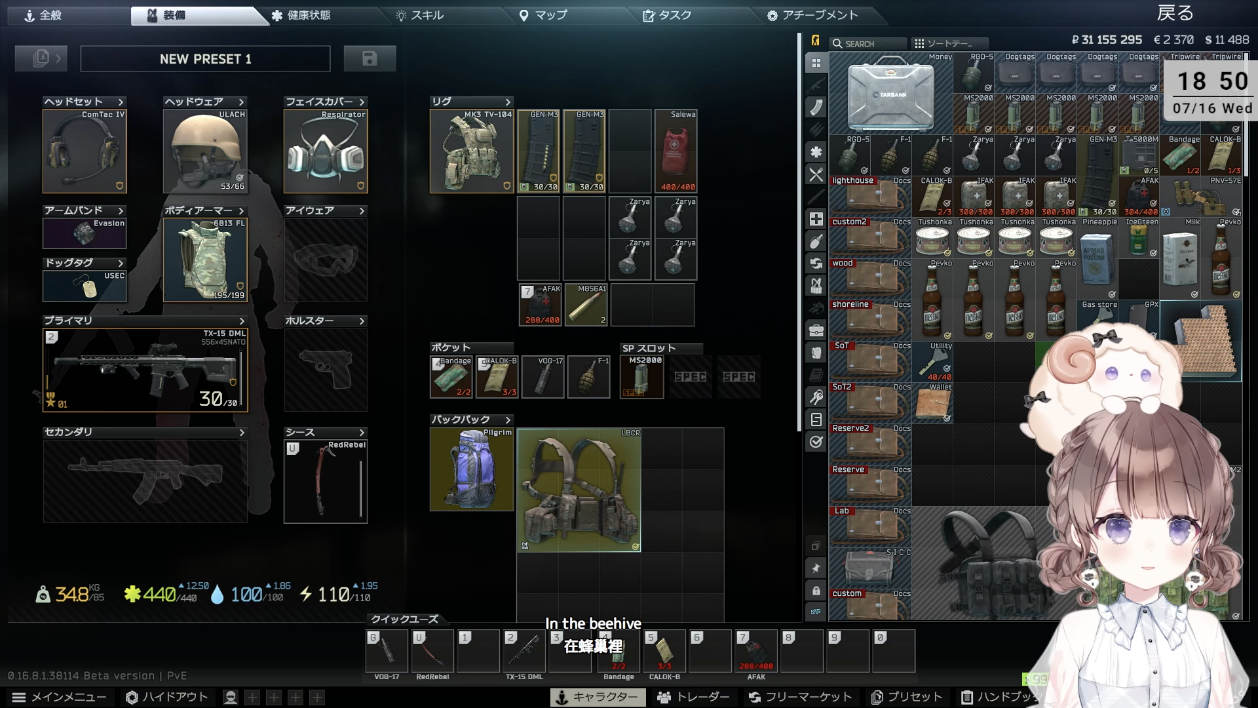Image resolution: width=1258 pixels, height=708 pixels.
Task: Click the player portrait icon in bottom bar
Action: 231,697
